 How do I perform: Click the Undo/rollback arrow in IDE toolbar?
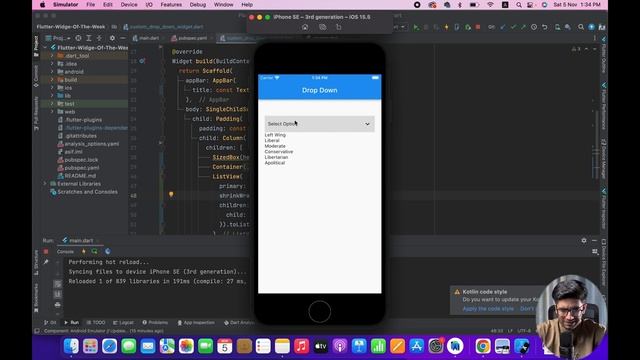point(544,27)
